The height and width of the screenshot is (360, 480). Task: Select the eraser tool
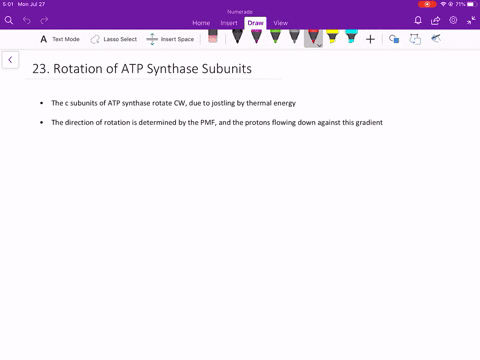[x=213, y=37]
